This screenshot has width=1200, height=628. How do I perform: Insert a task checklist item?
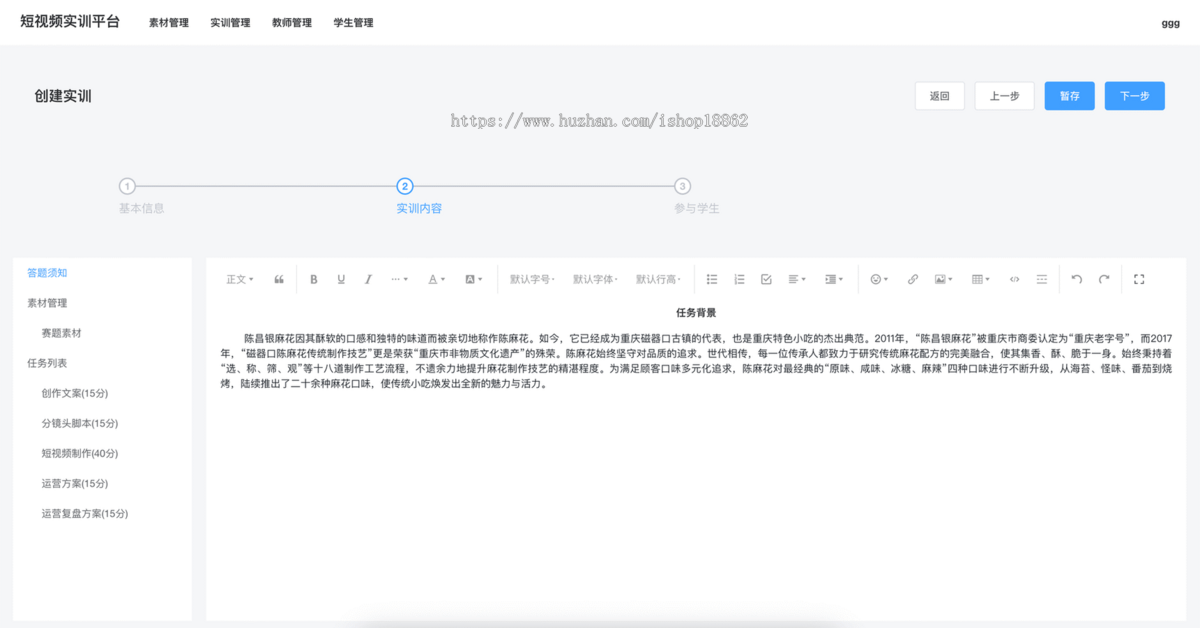(765, 279)
